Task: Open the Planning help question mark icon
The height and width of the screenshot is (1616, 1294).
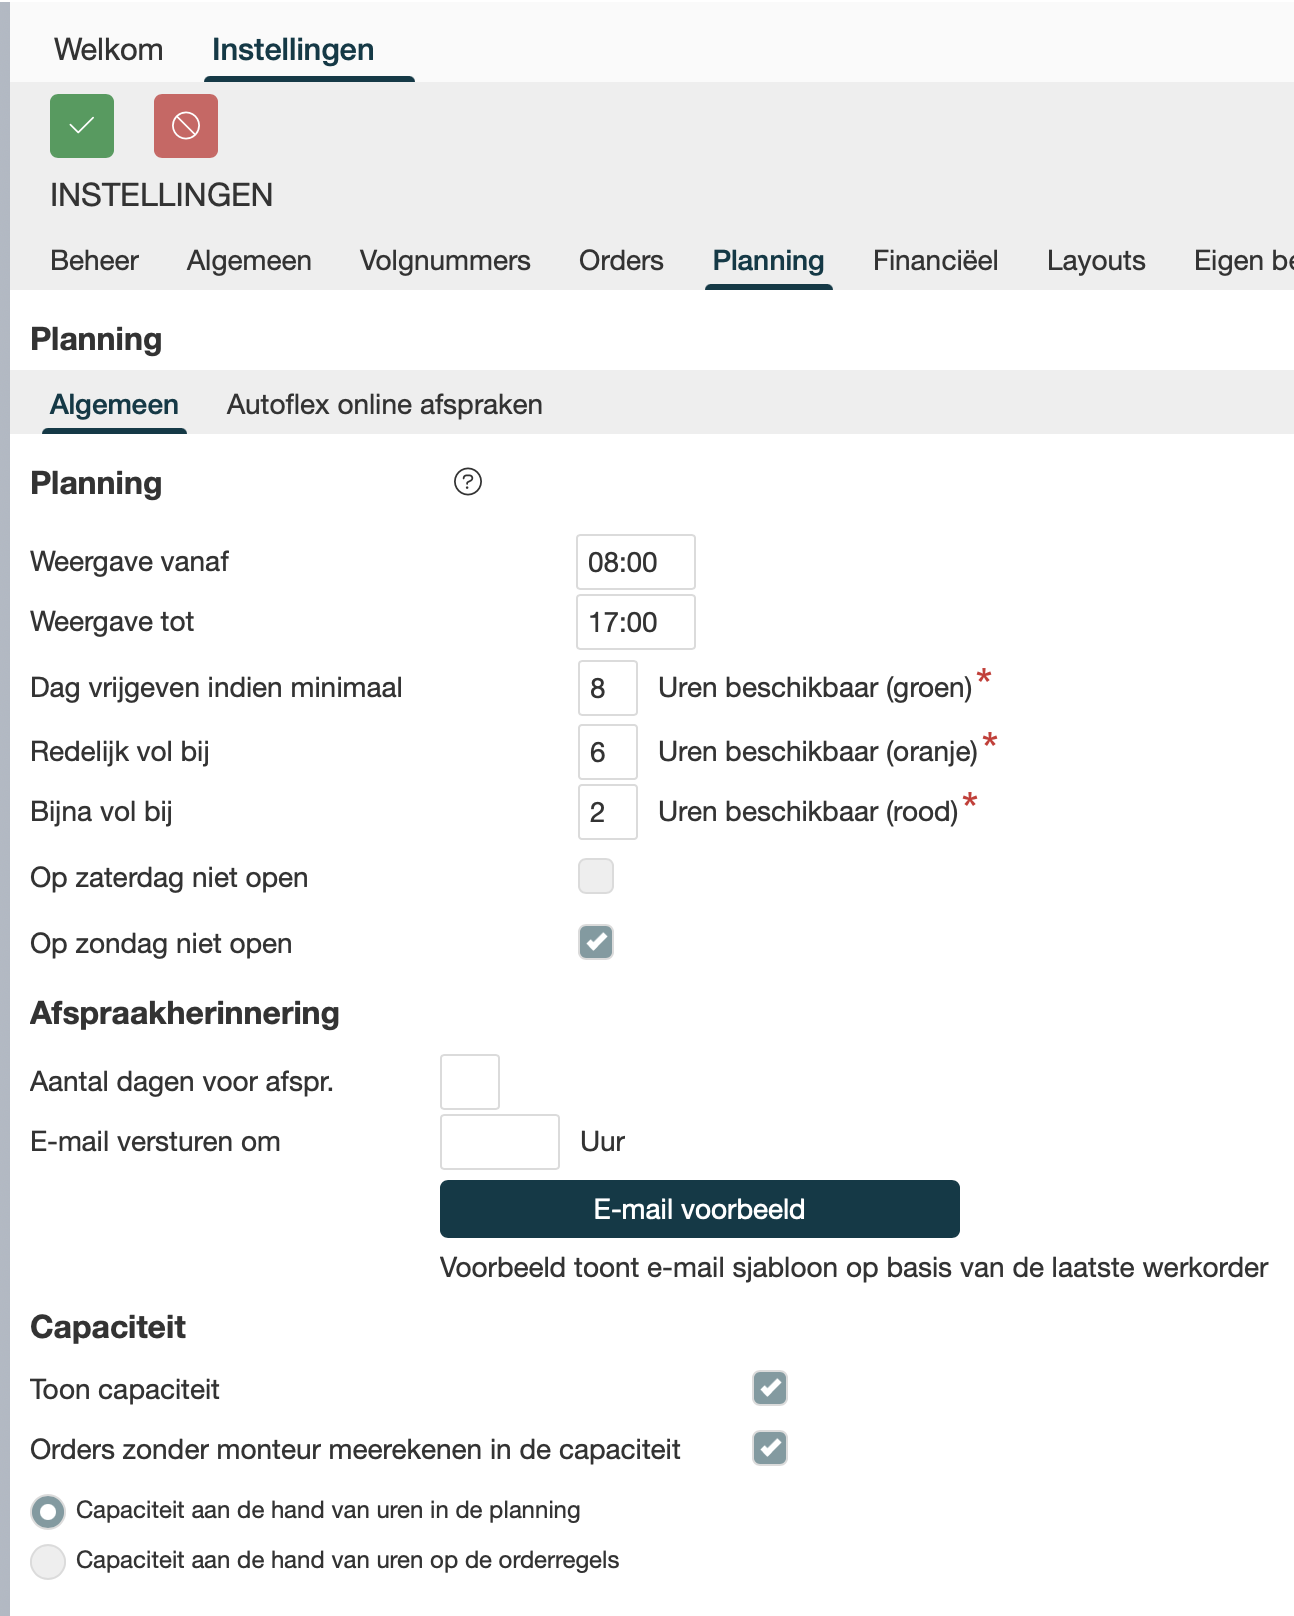Action: pos(468,482)
